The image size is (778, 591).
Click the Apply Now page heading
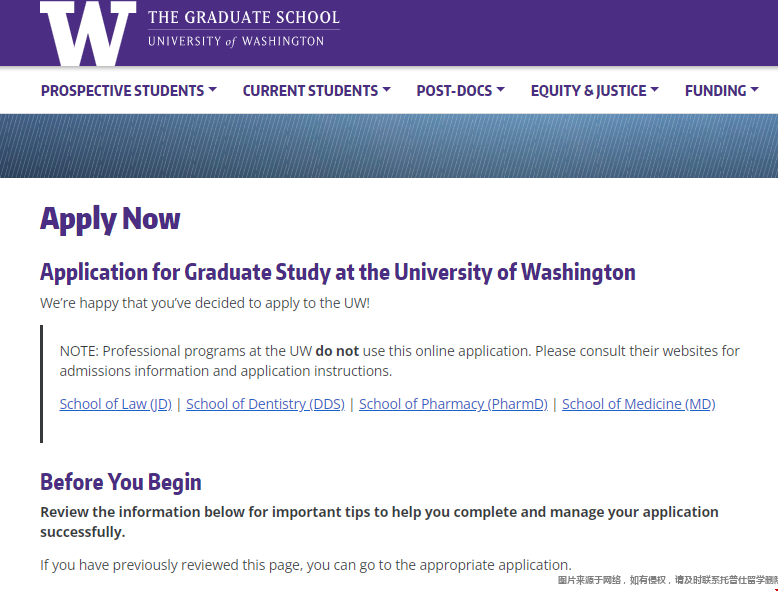pyautogui.click(x=110, y=219)
